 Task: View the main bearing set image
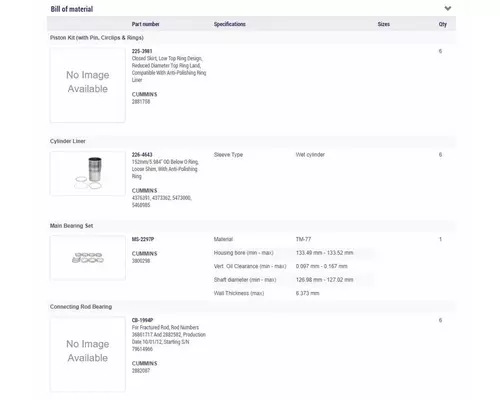pos(88,258)
